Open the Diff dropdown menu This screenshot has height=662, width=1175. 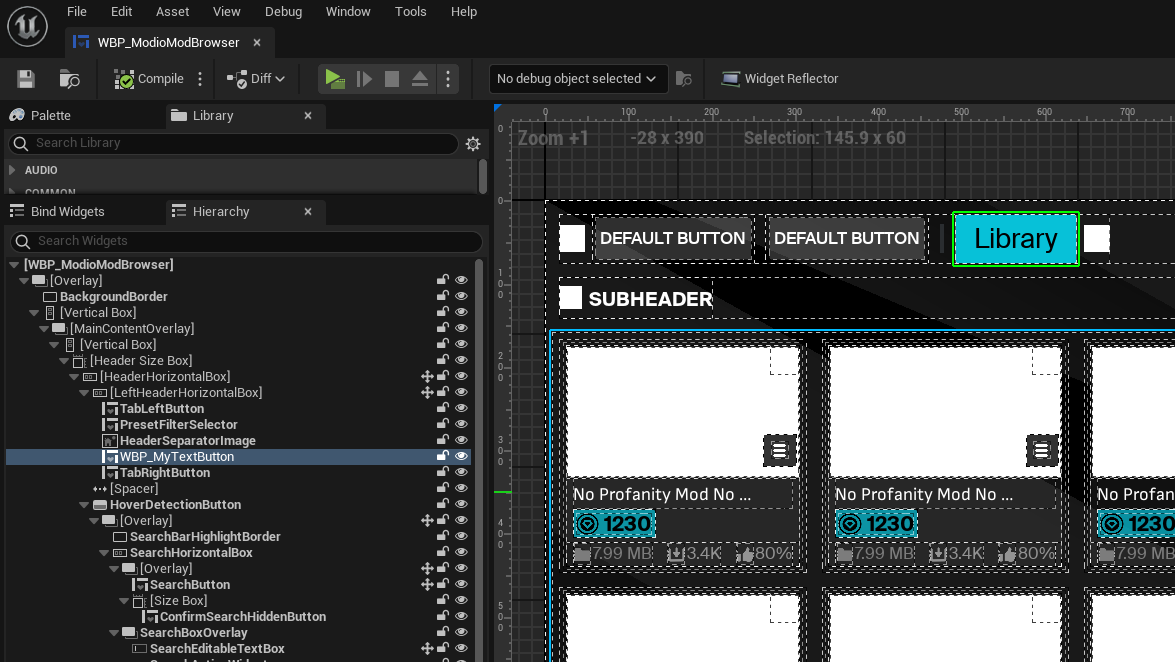click(x=257, y=79)
